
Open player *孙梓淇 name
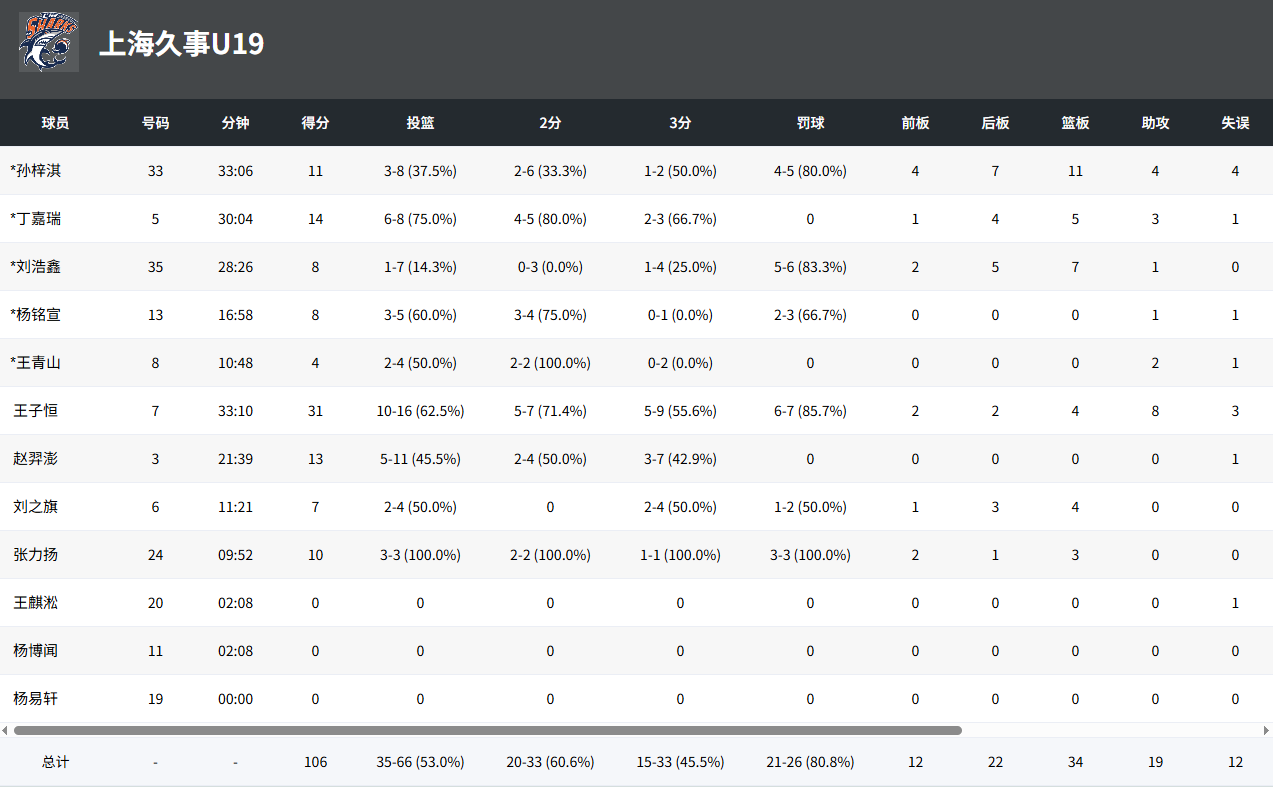pyautogui.click(x=35, y=171)
